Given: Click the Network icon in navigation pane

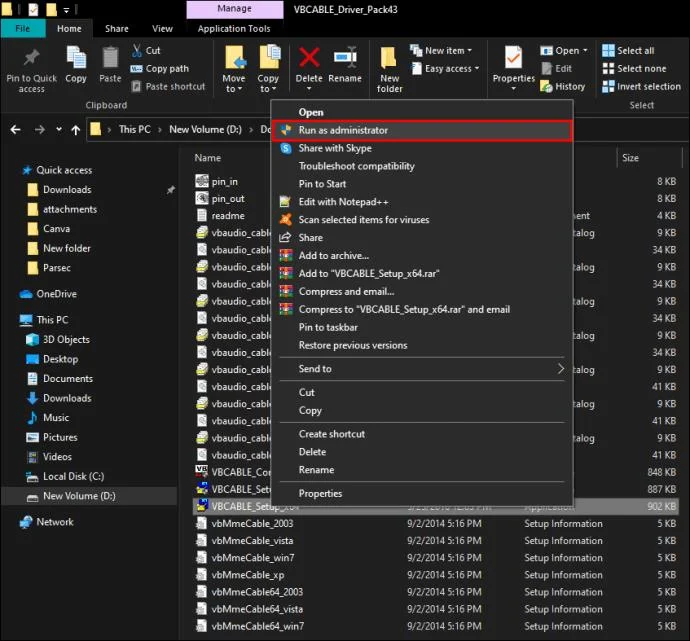Looking at the screenshot, I should [26, 522].
